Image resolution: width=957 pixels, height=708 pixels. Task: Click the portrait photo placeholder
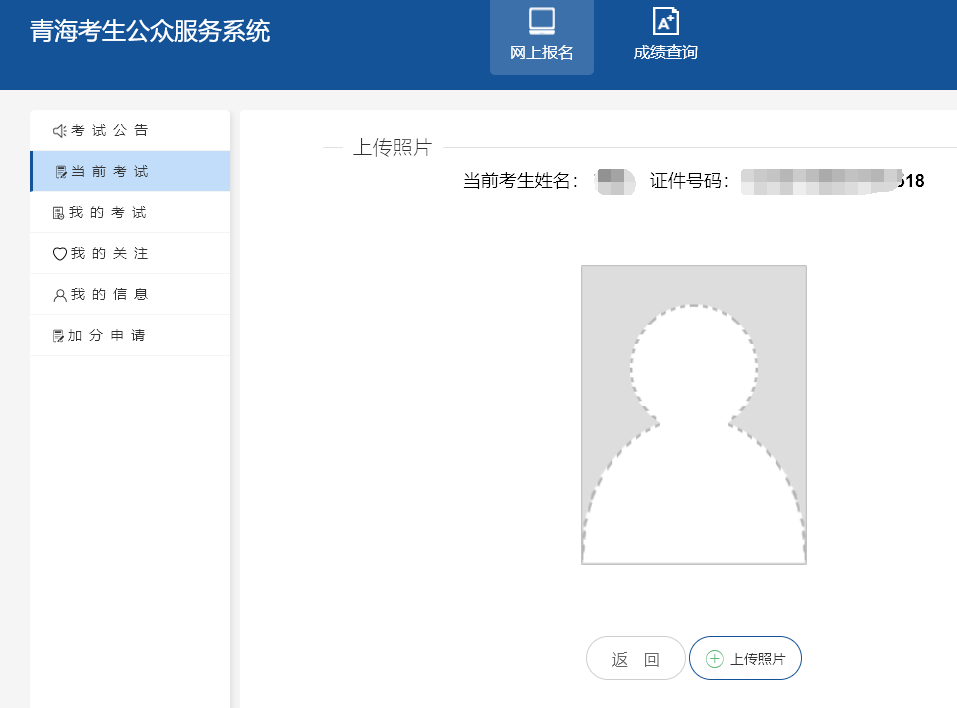(693, 414)
